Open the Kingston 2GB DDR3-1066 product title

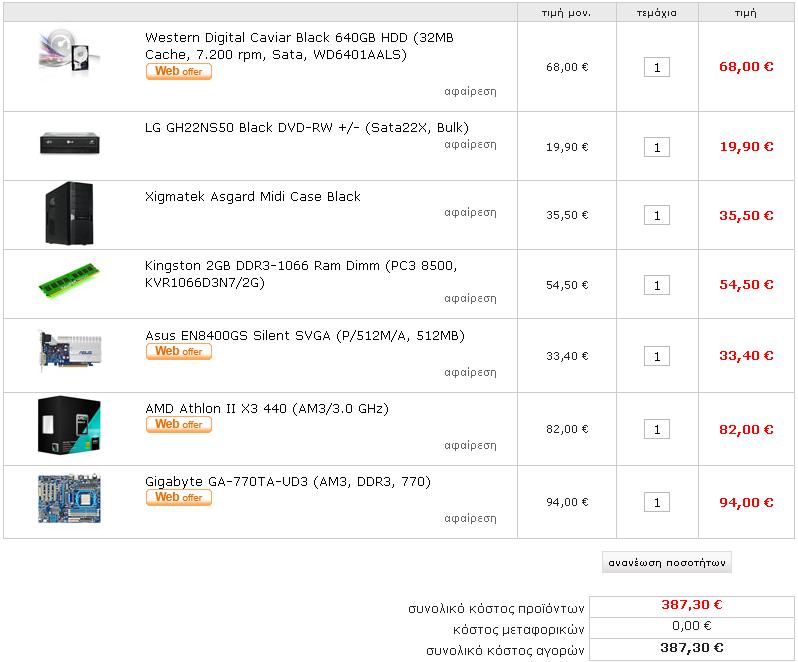point(301,274)
